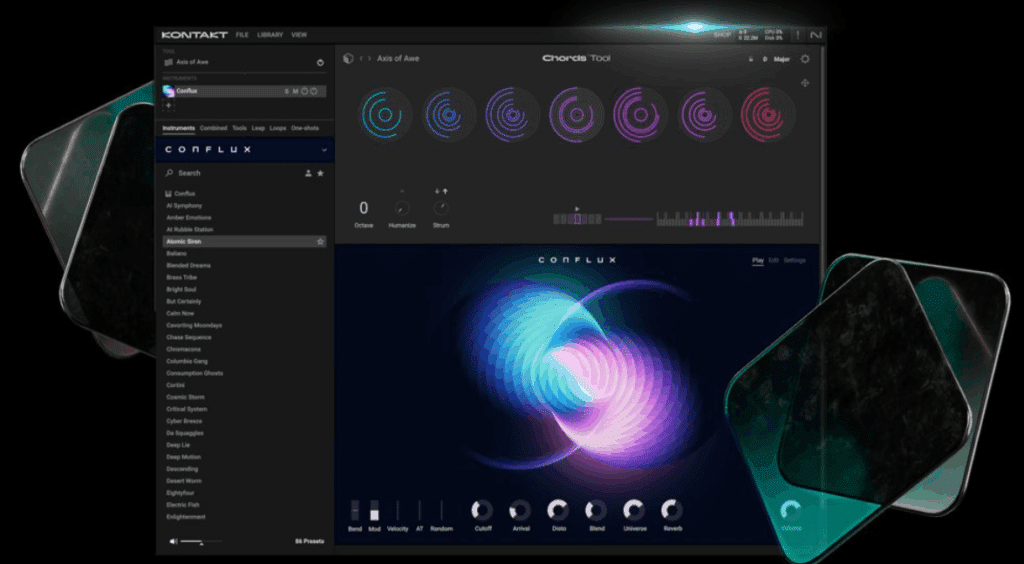
Task: Click the exclamation alert icon in the header
Action: 797,35
